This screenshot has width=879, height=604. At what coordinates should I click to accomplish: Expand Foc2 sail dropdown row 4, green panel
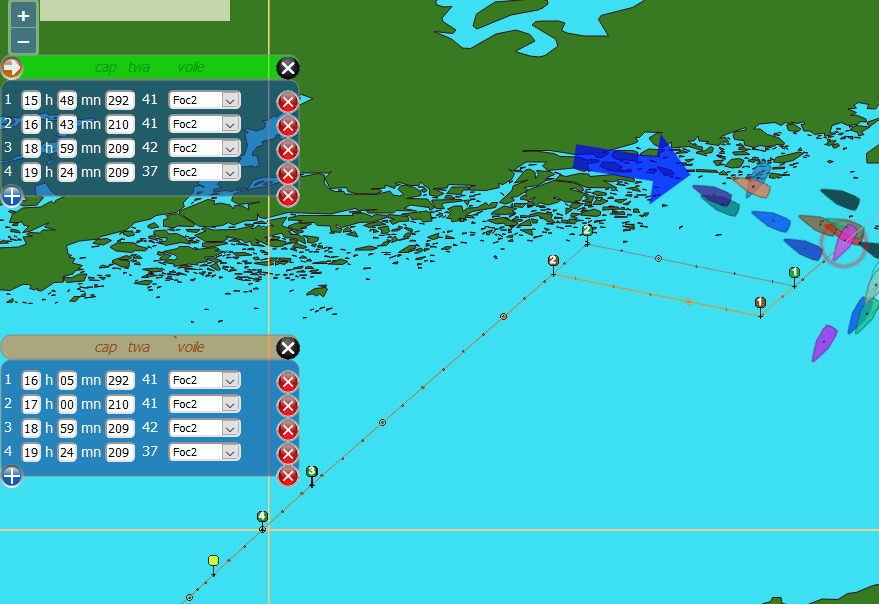click(230, 172)
